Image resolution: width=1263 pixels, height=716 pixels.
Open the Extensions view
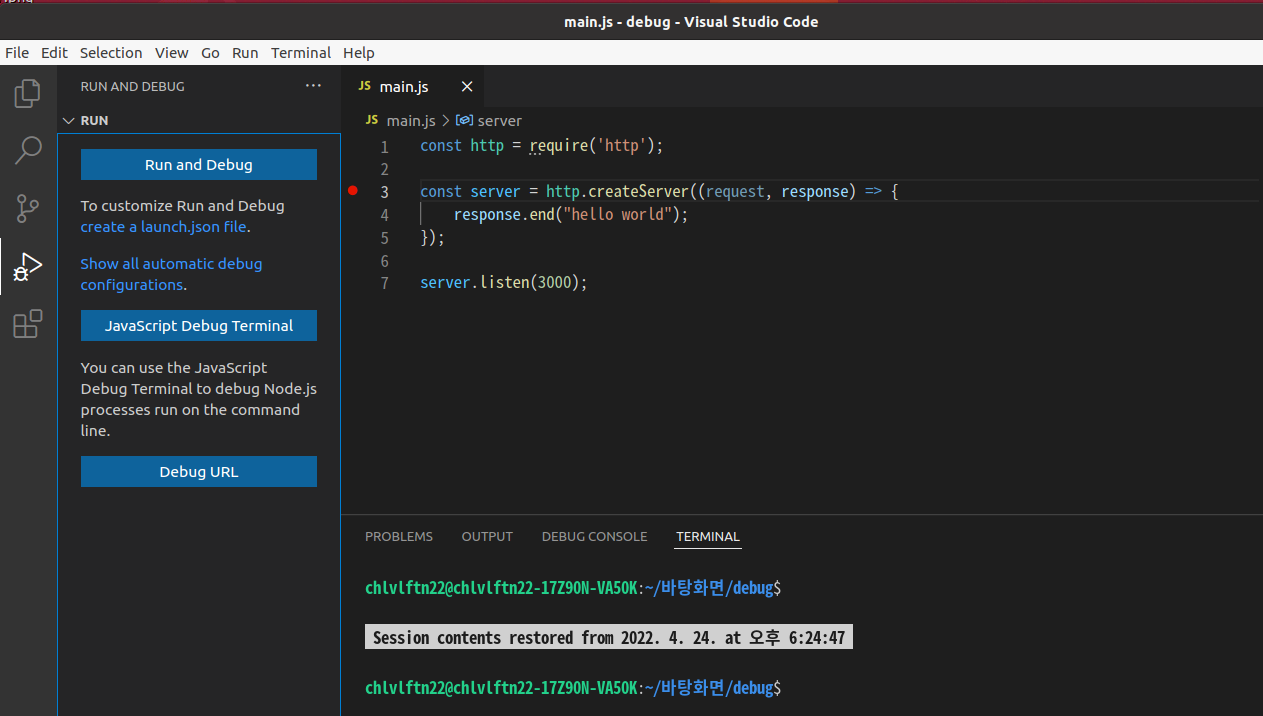point(28,324)
